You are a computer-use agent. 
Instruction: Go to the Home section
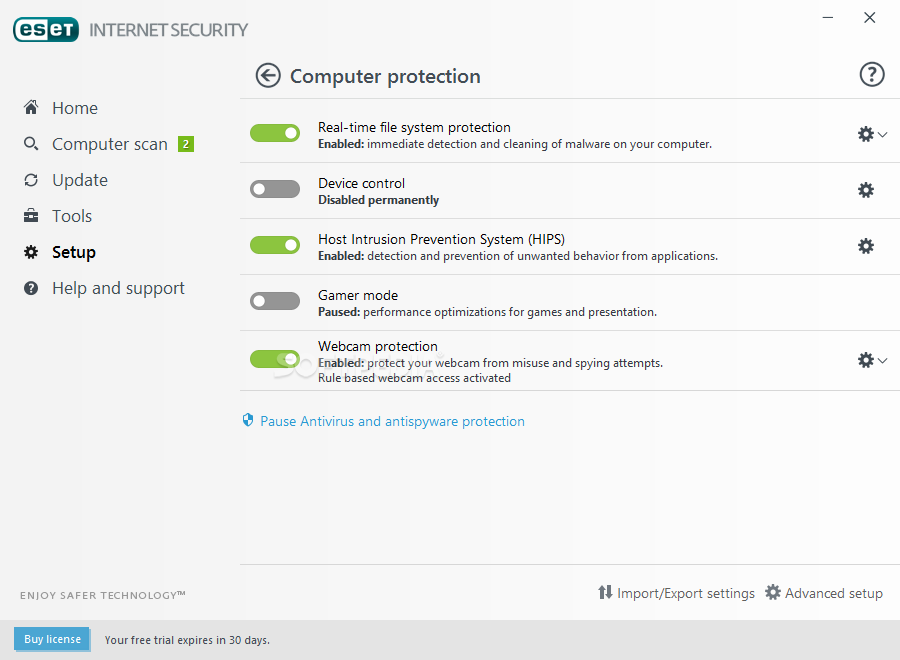pos(75,108)
